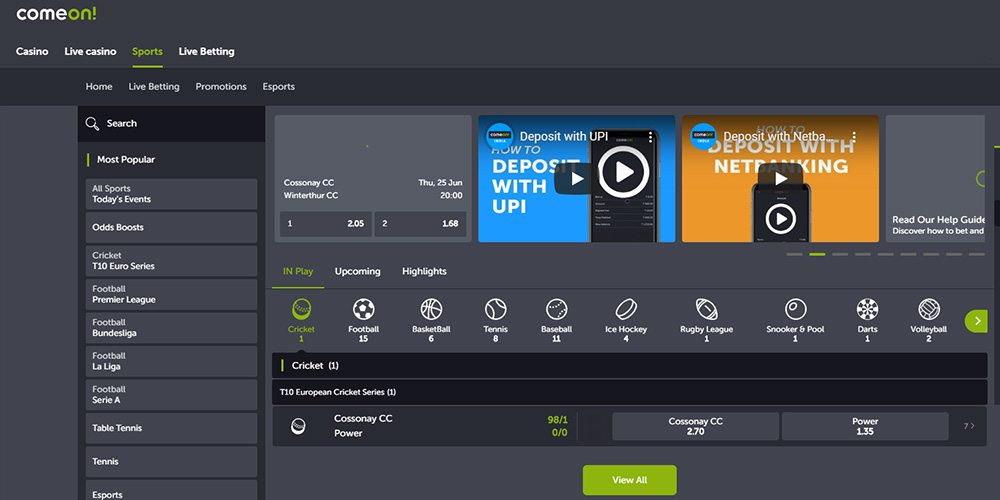Open the top Live Betting tab
This screenshot has height=500, width=1000.
click(x=207, y=52)
